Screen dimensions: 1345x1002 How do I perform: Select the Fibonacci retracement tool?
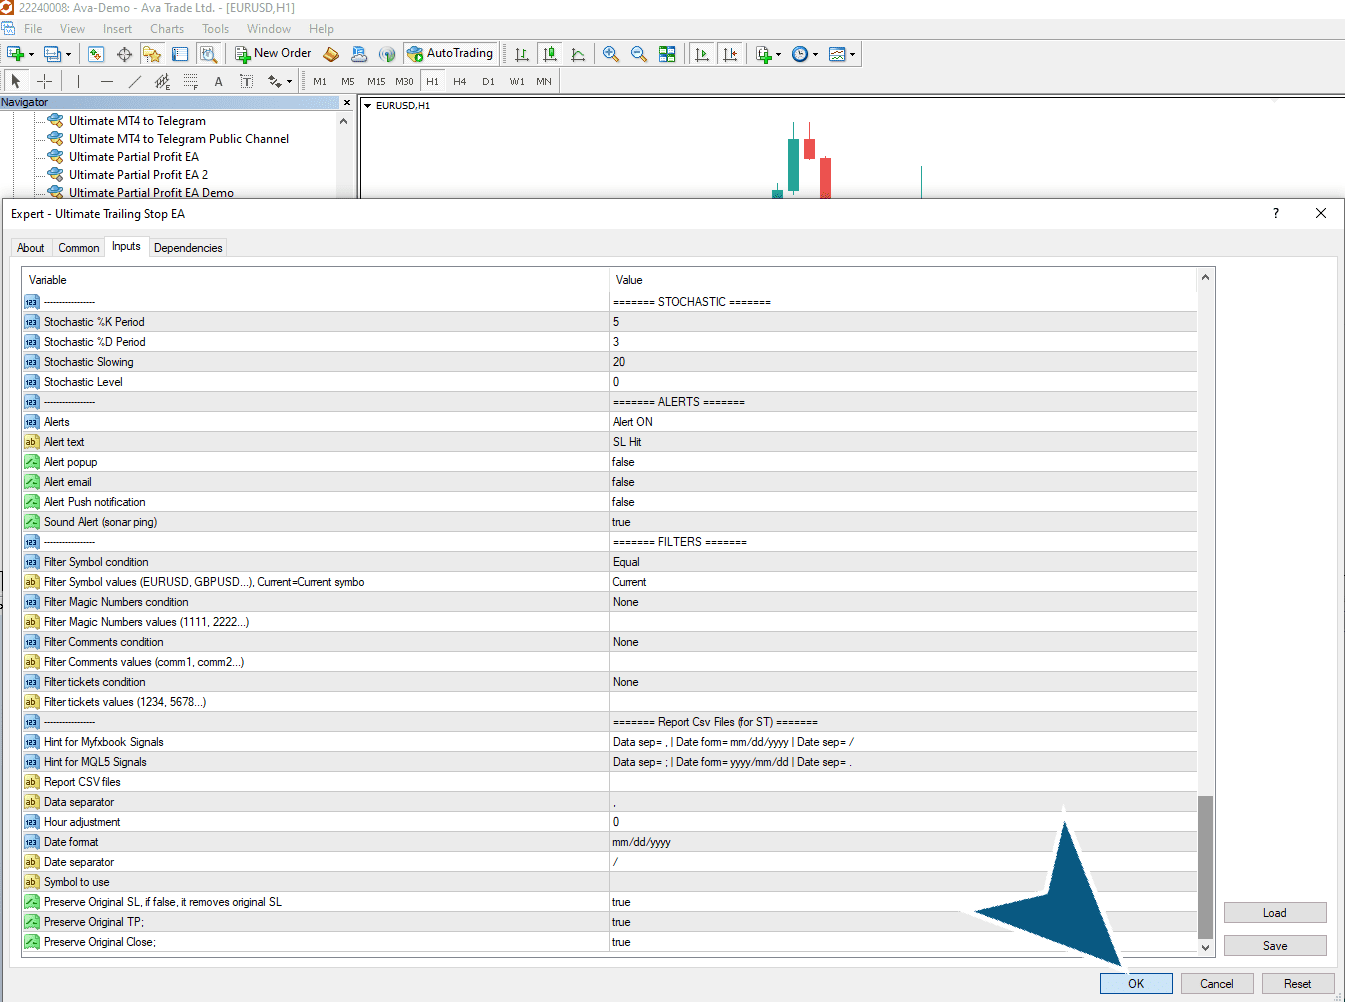pyautogui.click(x=190, y=82)
